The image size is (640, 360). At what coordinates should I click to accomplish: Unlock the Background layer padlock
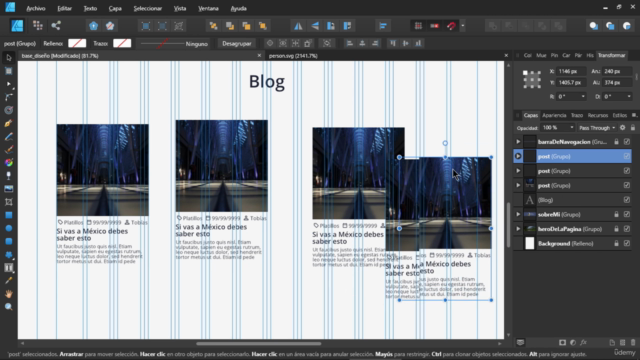pos(616,243)
